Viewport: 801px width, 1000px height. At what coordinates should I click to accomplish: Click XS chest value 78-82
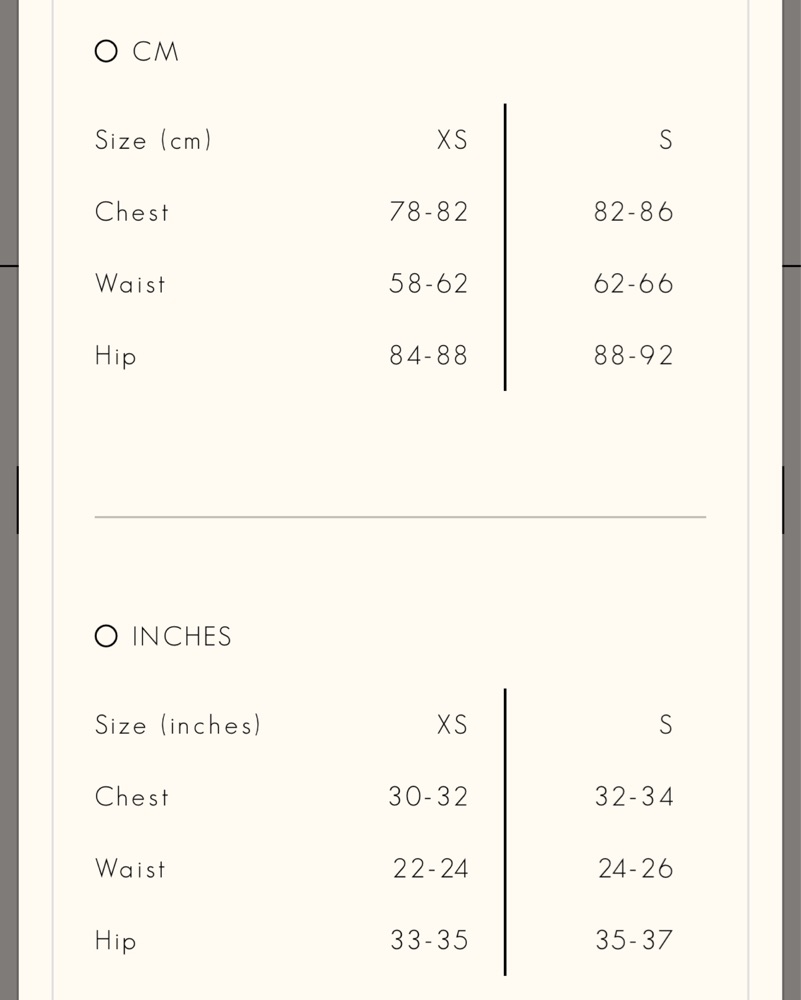pyautogui.click(x=429, y=212)
